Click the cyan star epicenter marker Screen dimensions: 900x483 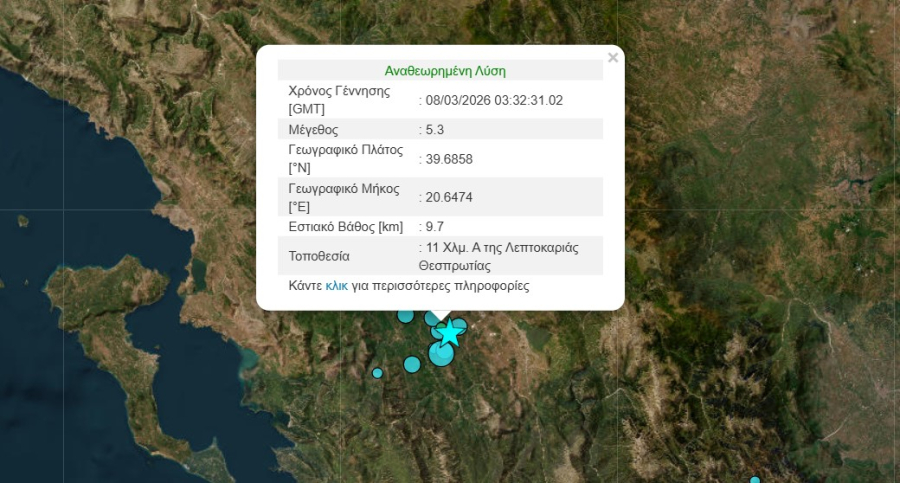450,331
